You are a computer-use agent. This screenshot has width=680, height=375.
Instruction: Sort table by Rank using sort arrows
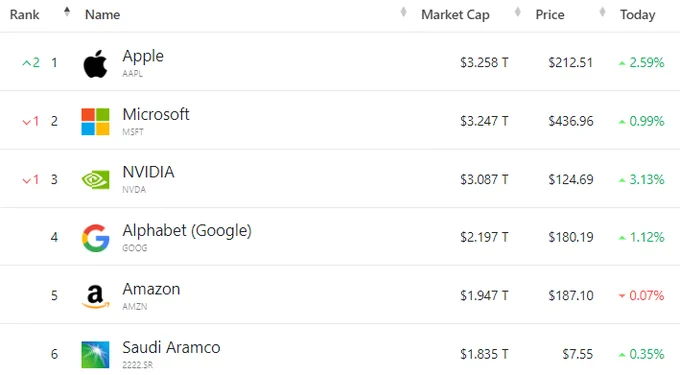(67, 12)
